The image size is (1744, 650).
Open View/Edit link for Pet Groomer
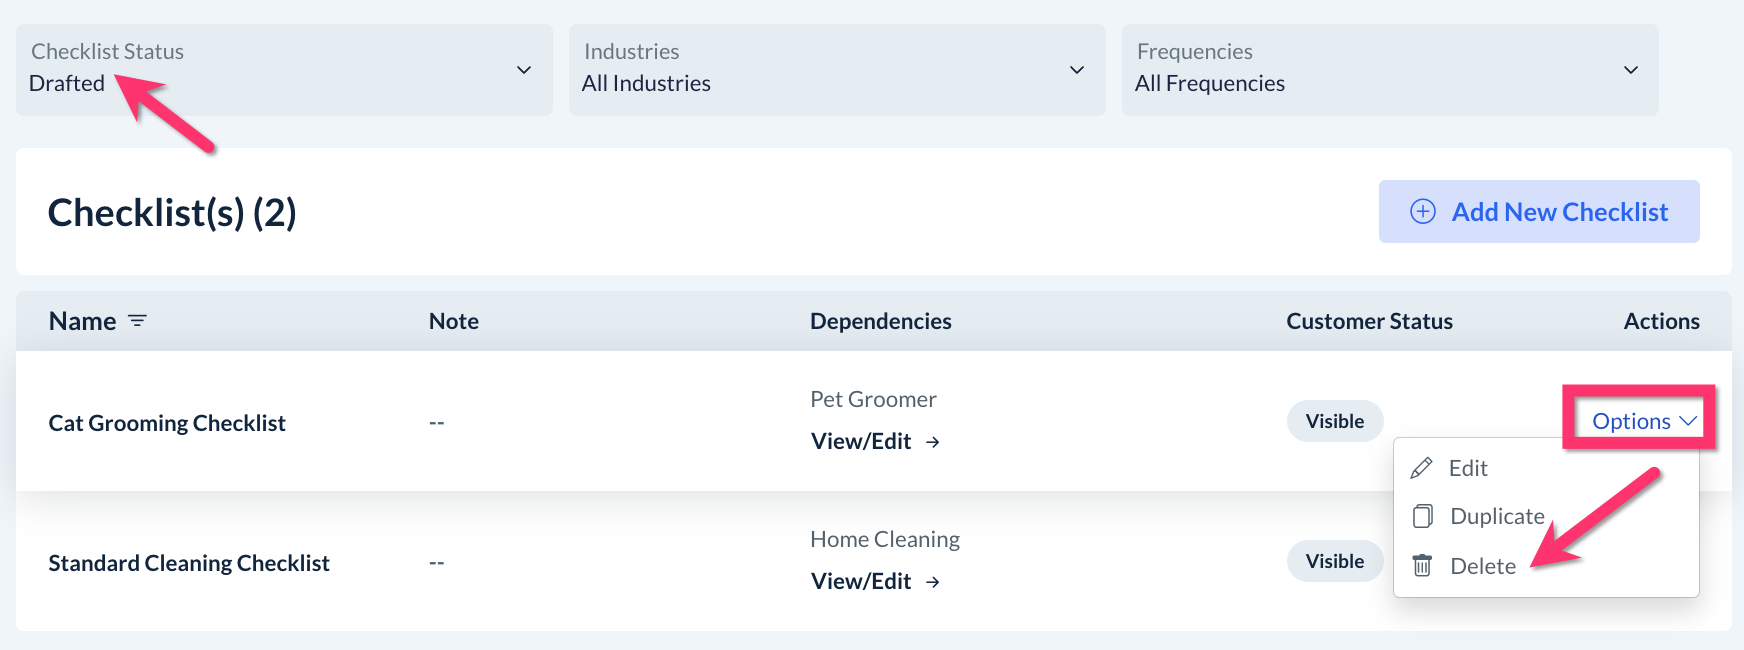[861, 442]
